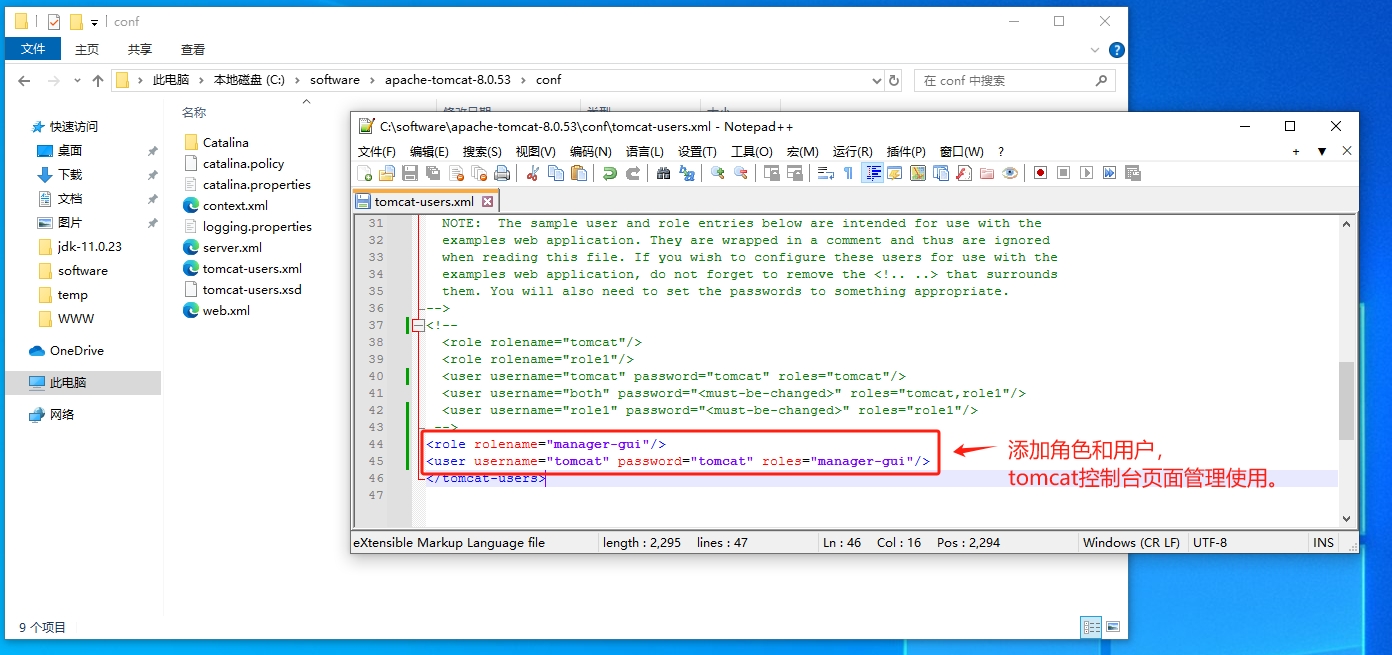
Task: Click the 在 conf 中搜索 search box
Action: (x=1014, y=81)
